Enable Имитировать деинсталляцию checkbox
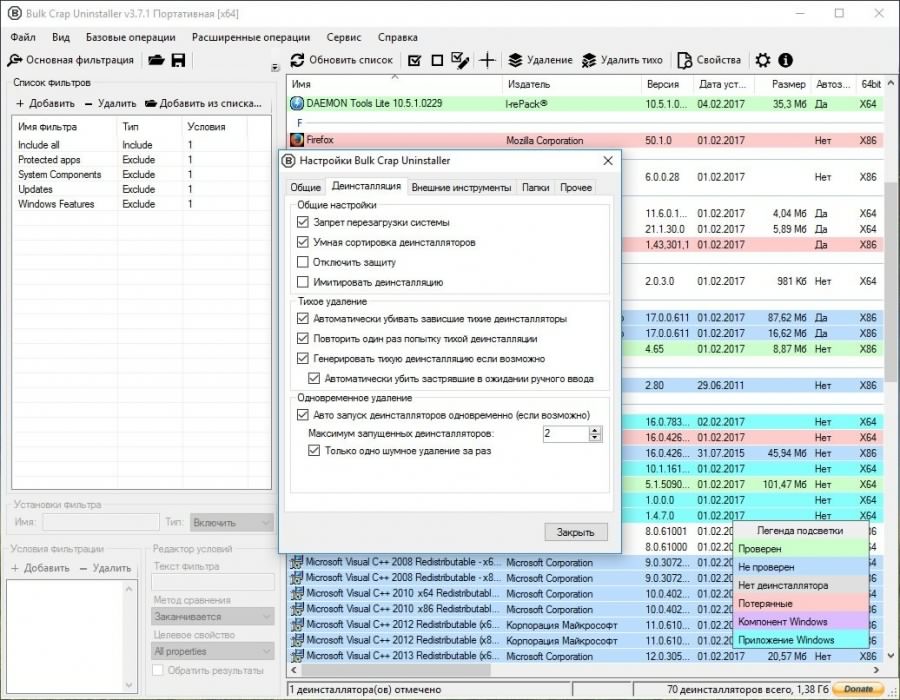 click(304, 282)
